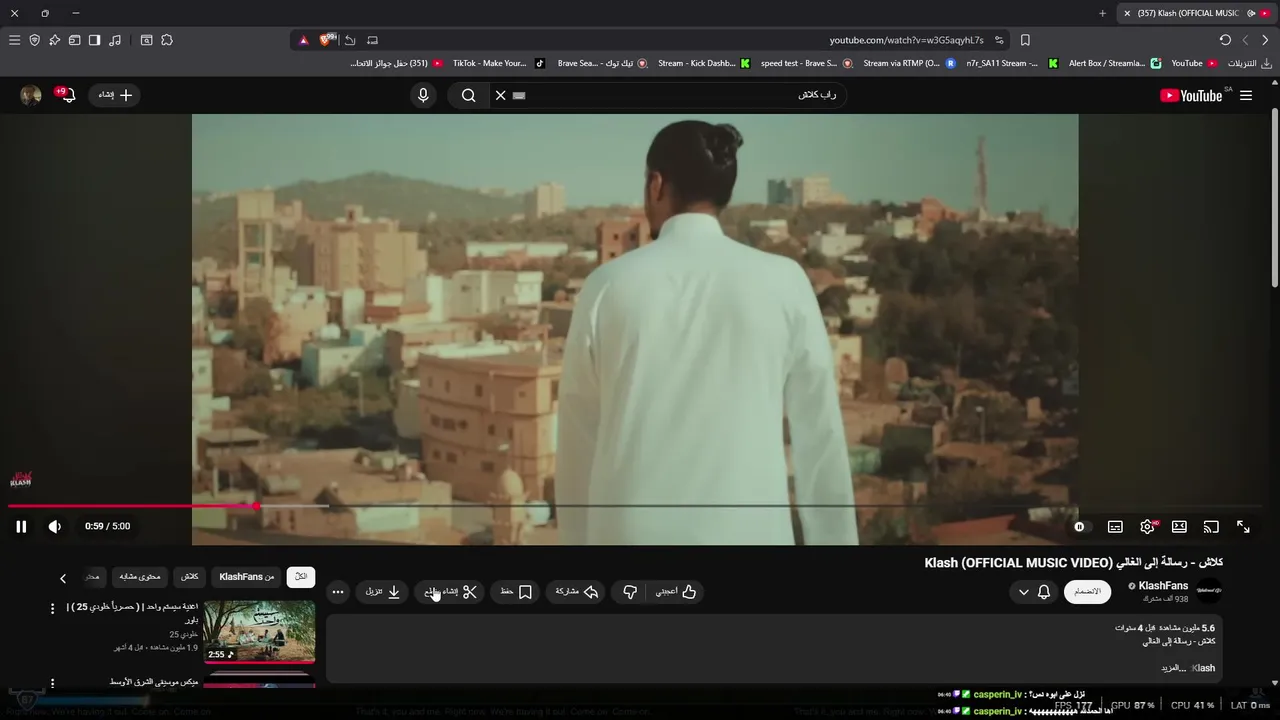Toggle subtitles captions in the player
The height and width of the screenshot is (720, 1280).
tap(1115, 526)
